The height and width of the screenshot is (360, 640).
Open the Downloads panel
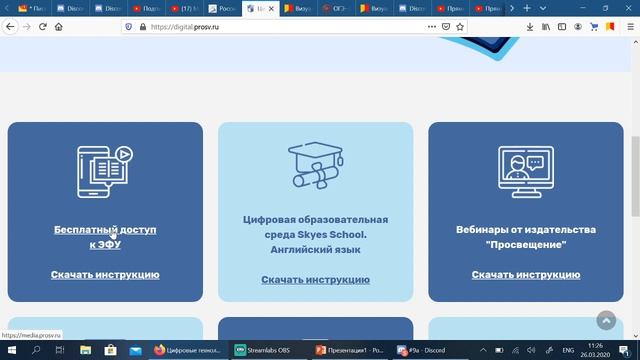[x=530, y=27]
